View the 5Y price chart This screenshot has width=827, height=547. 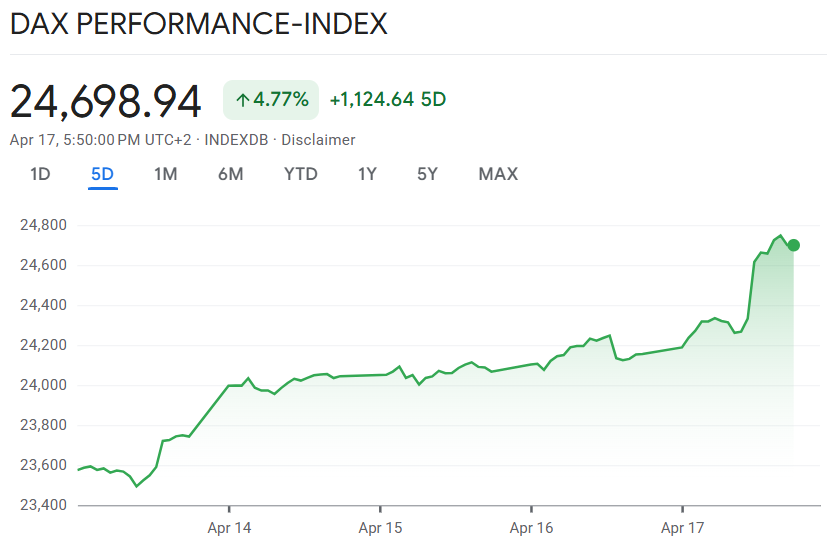(427, 174)
